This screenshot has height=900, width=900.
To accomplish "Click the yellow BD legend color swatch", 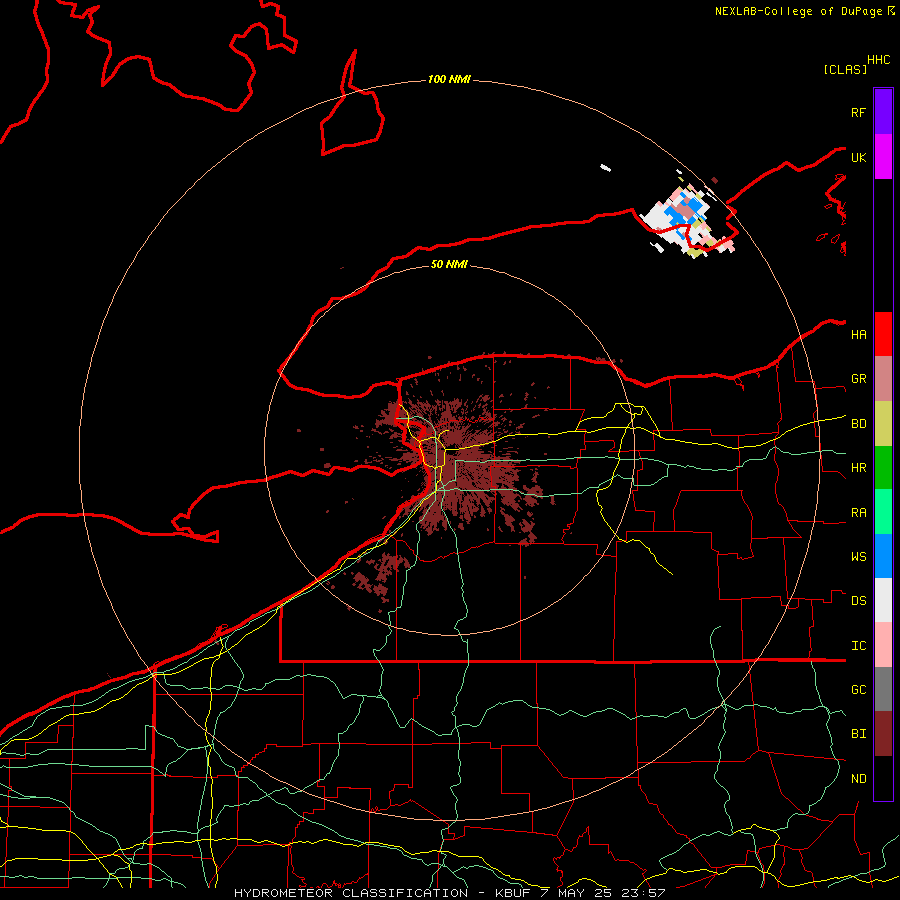I will 883,424.
